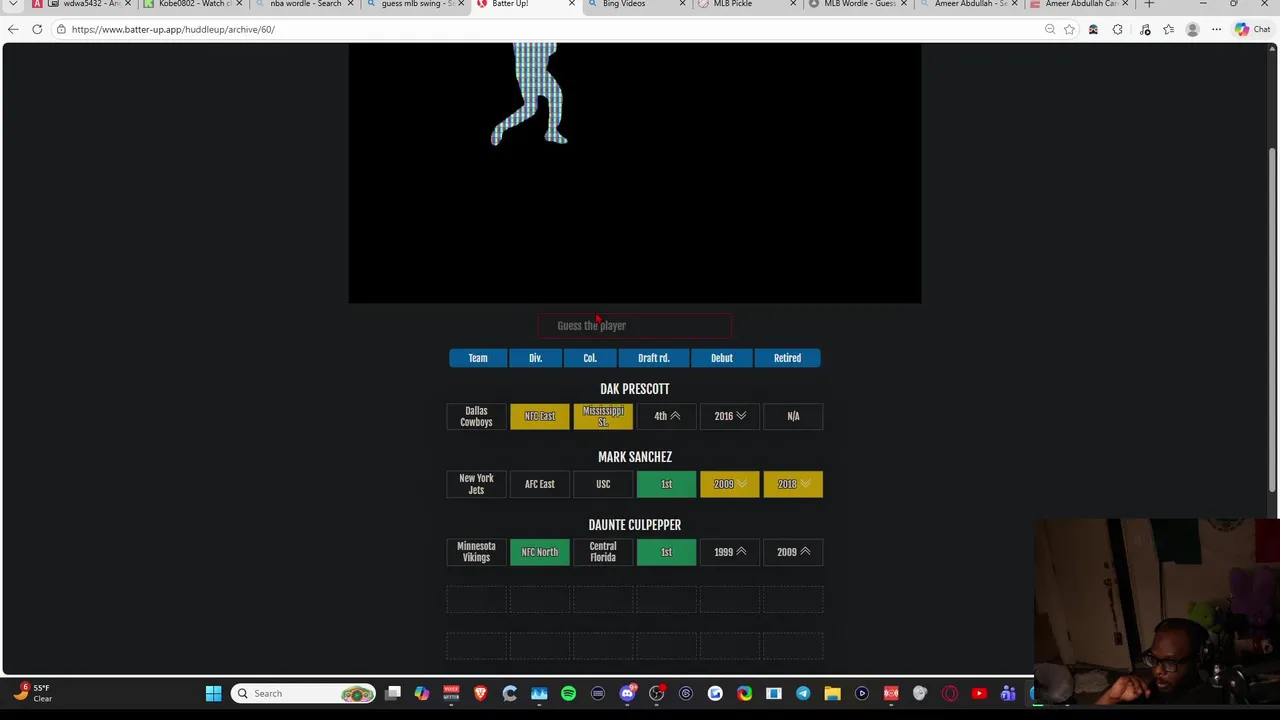
Task: Reload the page with the refresh icon
Action: (x=37, y=29)
